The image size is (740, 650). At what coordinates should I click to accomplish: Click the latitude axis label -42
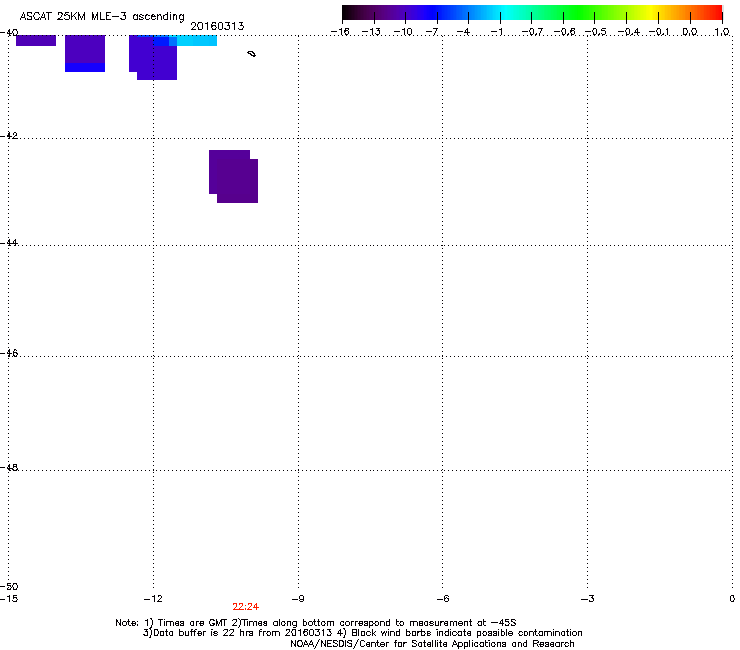tap(9, 135)
